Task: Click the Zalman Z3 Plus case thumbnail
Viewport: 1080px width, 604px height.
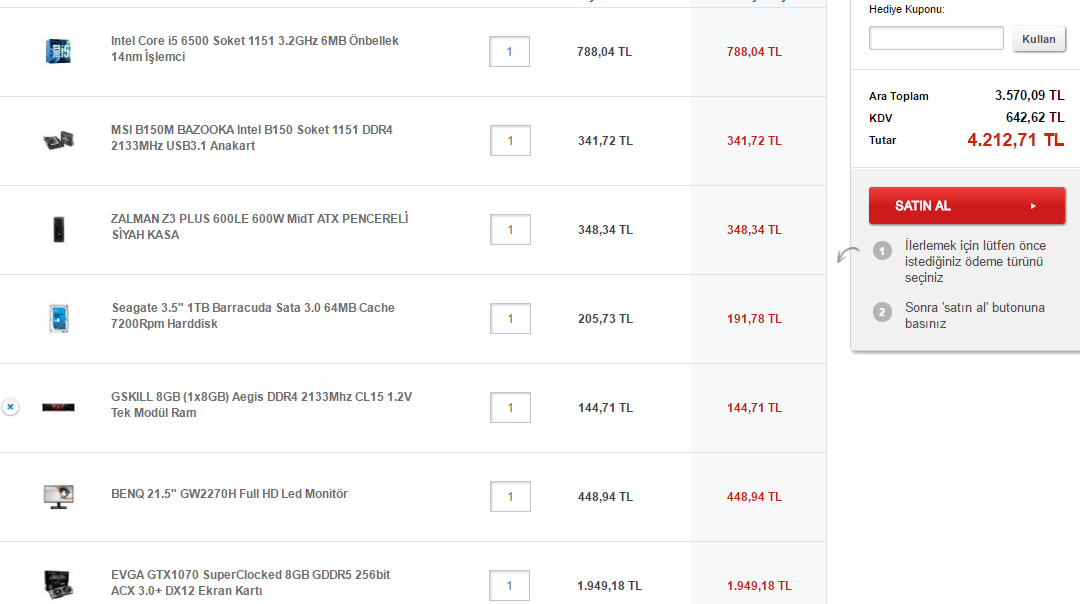Action: tap(58, 230)
